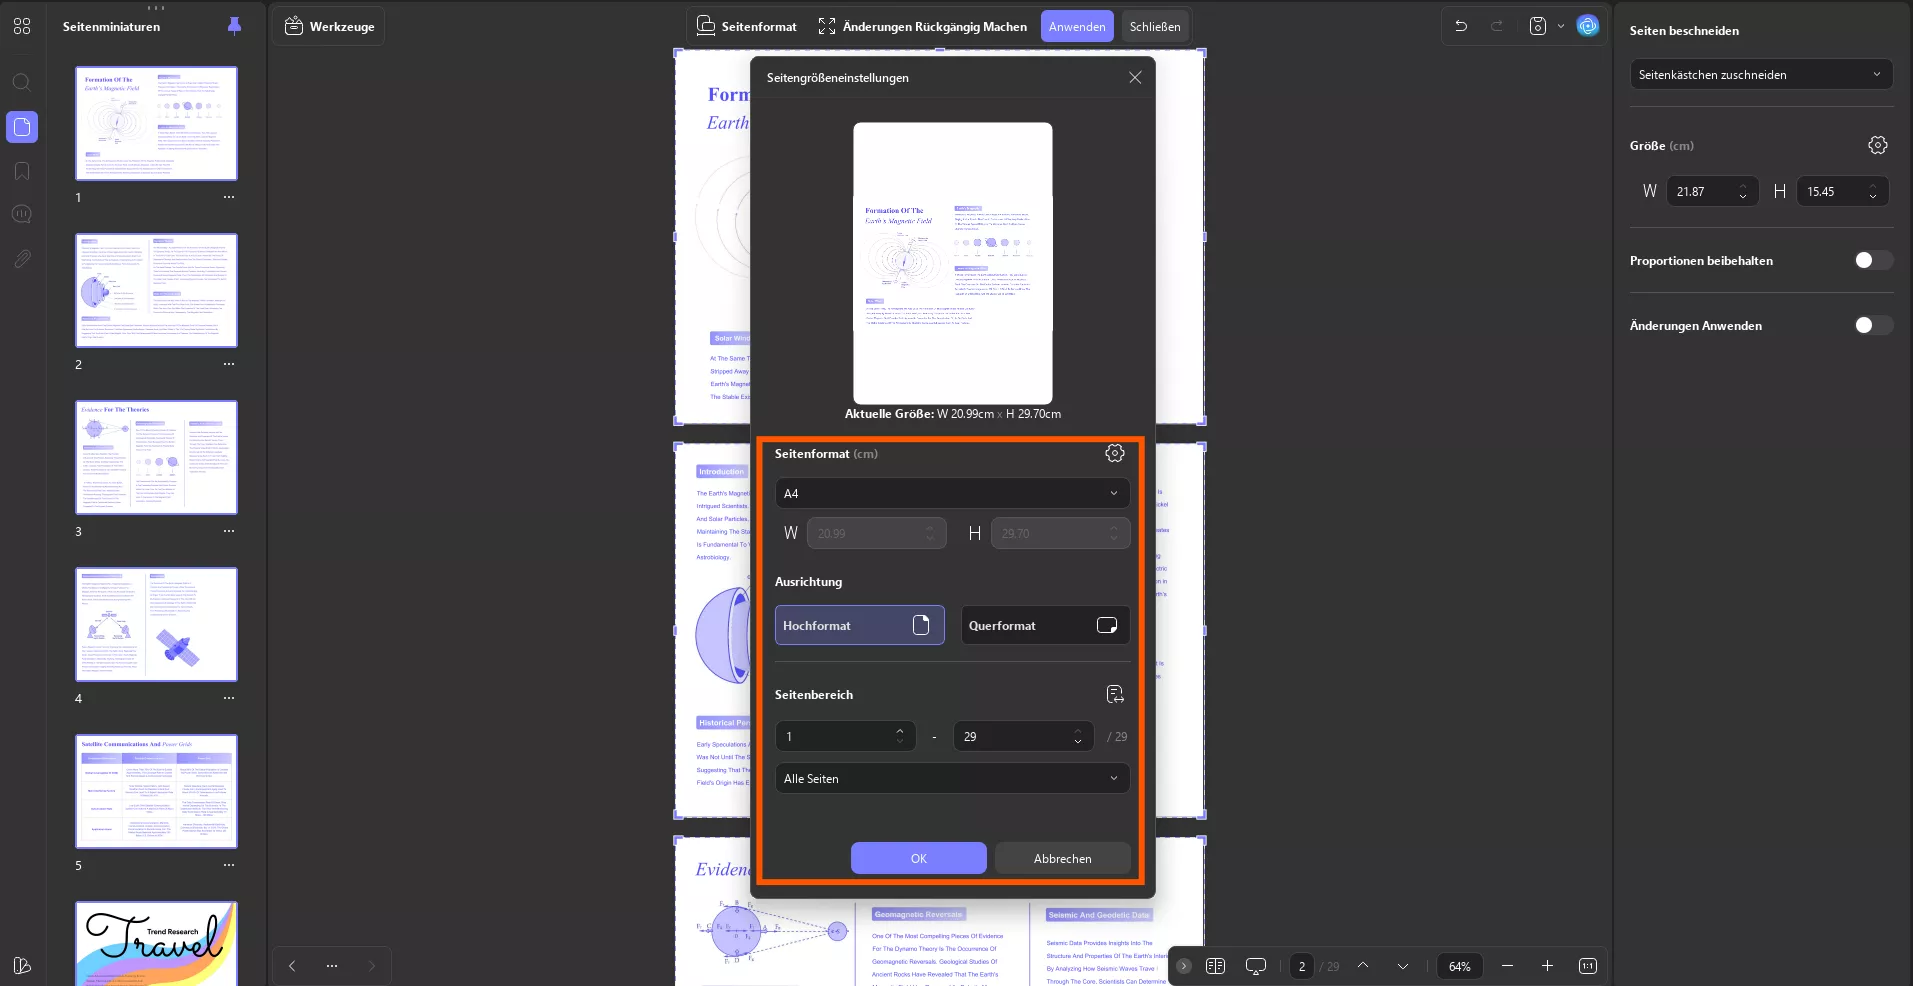
Task: Click the page layout view icon
Action: coord(1216,966)
